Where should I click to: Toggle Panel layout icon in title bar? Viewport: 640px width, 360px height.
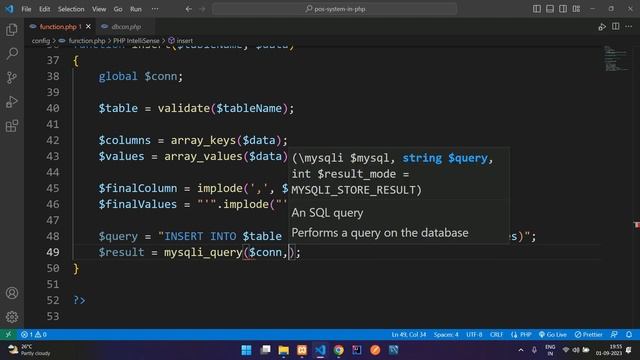pos(550,9)
